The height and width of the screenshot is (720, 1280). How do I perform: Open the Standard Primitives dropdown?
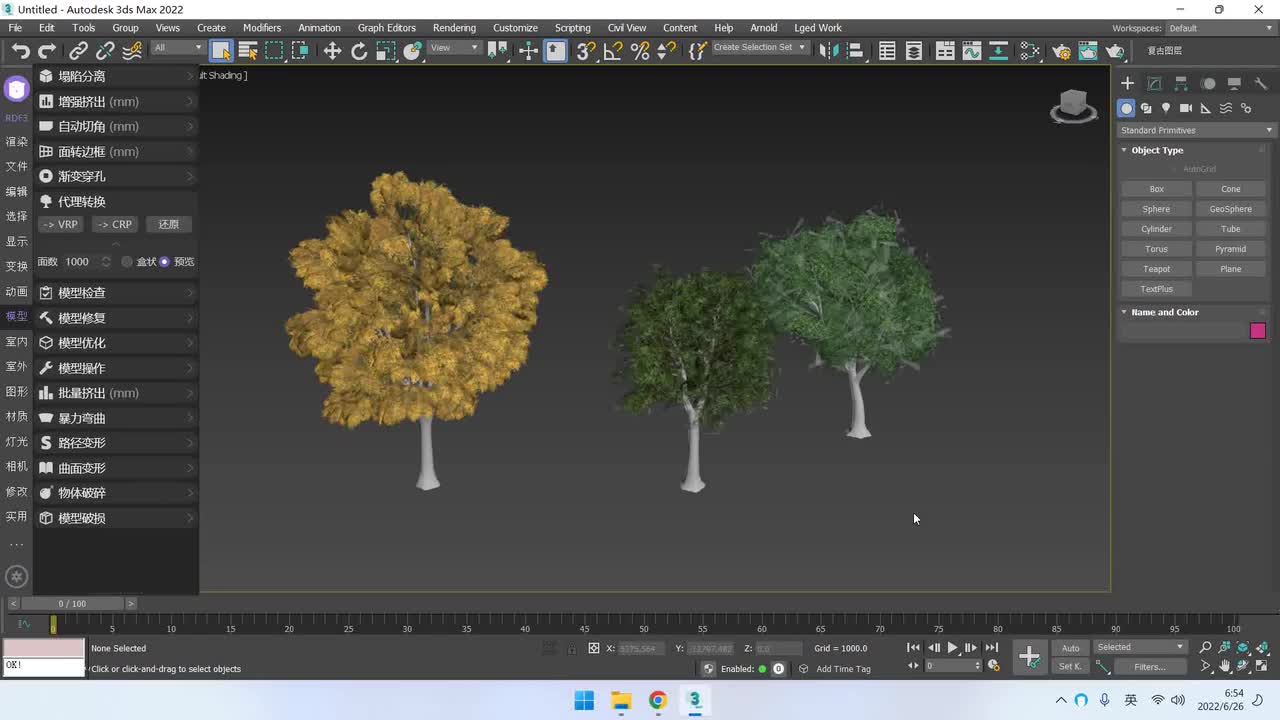click(x=1196, y=130)
